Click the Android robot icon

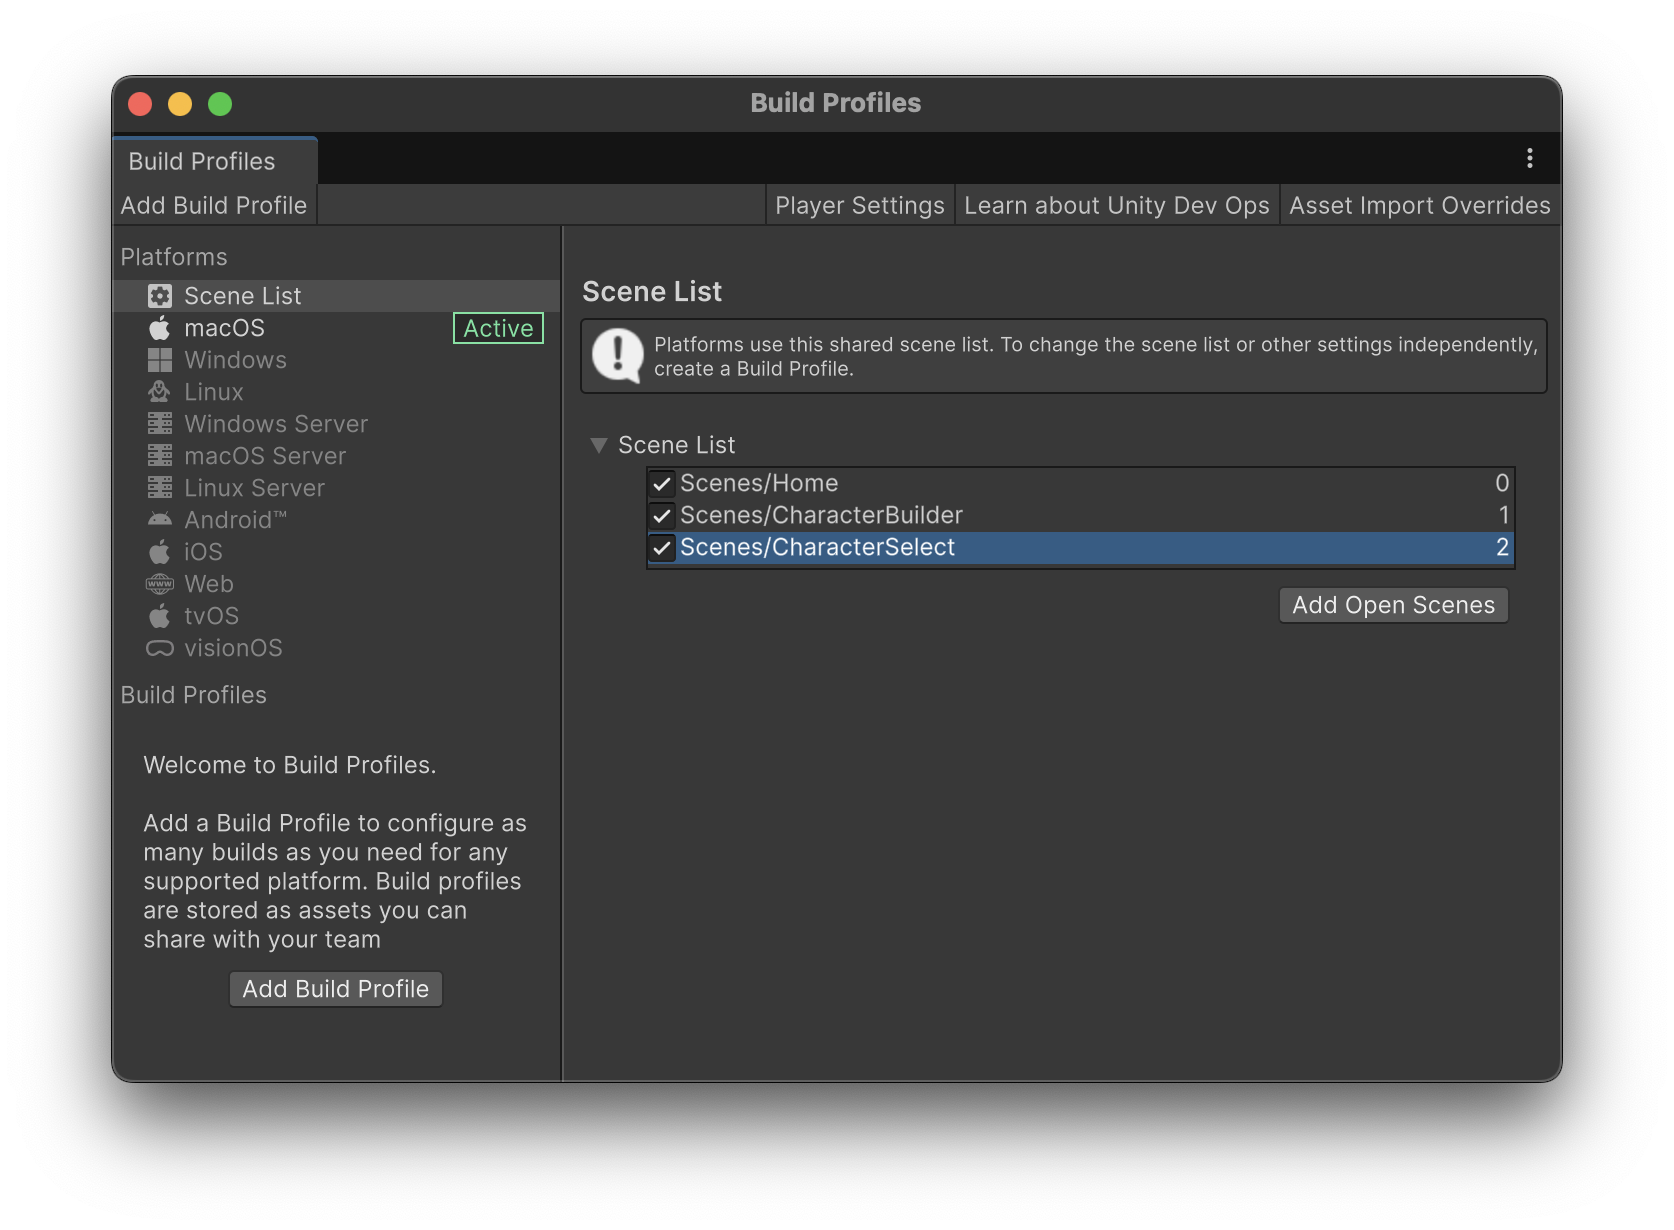tap(160, 519)
